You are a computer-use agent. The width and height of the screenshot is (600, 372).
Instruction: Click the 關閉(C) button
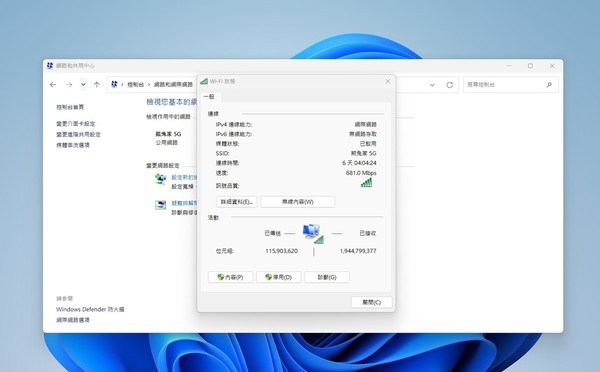coord(372,302)
